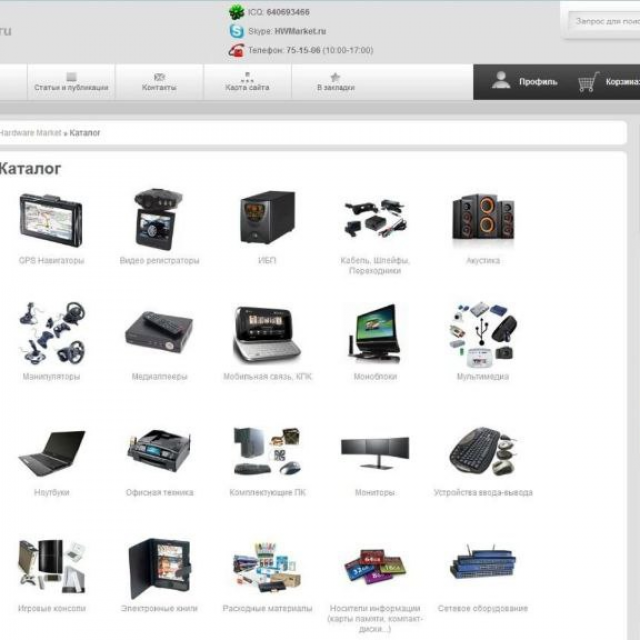Open the GPS Навигаторы category image
This screenshot has width=640, height=640.
pos(51,220)
